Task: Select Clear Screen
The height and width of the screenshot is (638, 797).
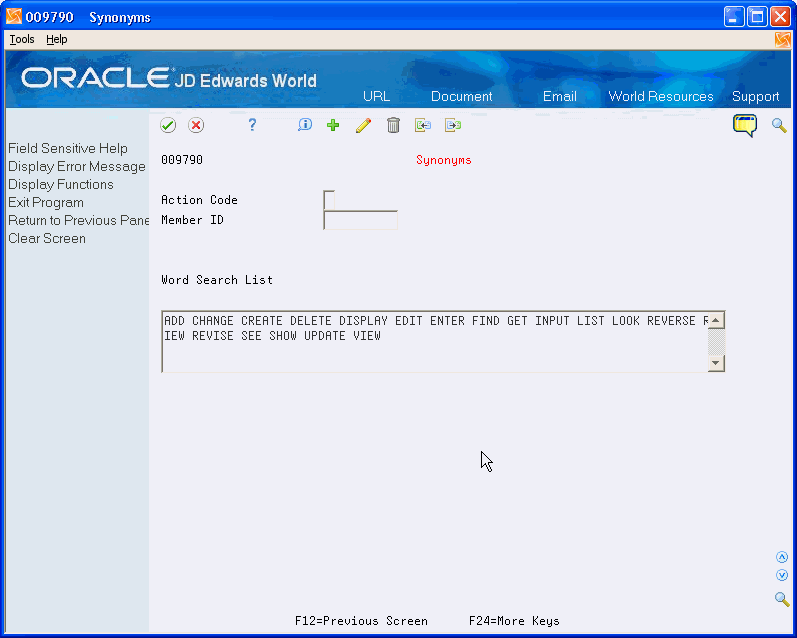Action: (47, 238)
